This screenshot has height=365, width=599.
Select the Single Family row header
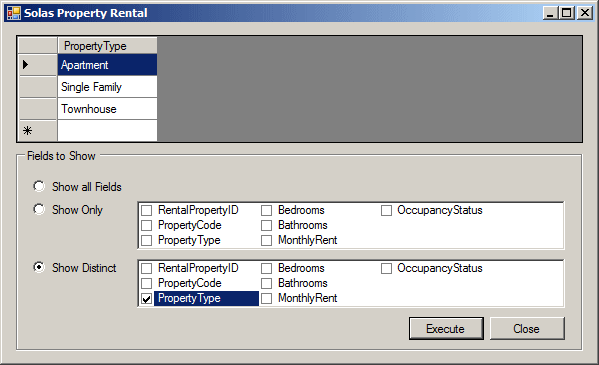coord(38,87)
